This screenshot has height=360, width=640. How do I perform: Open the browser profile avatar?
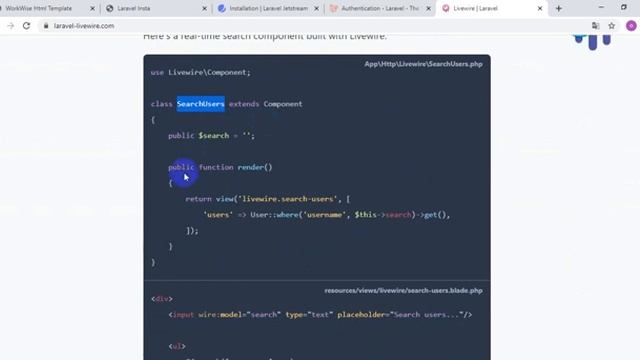click(631, 26)
